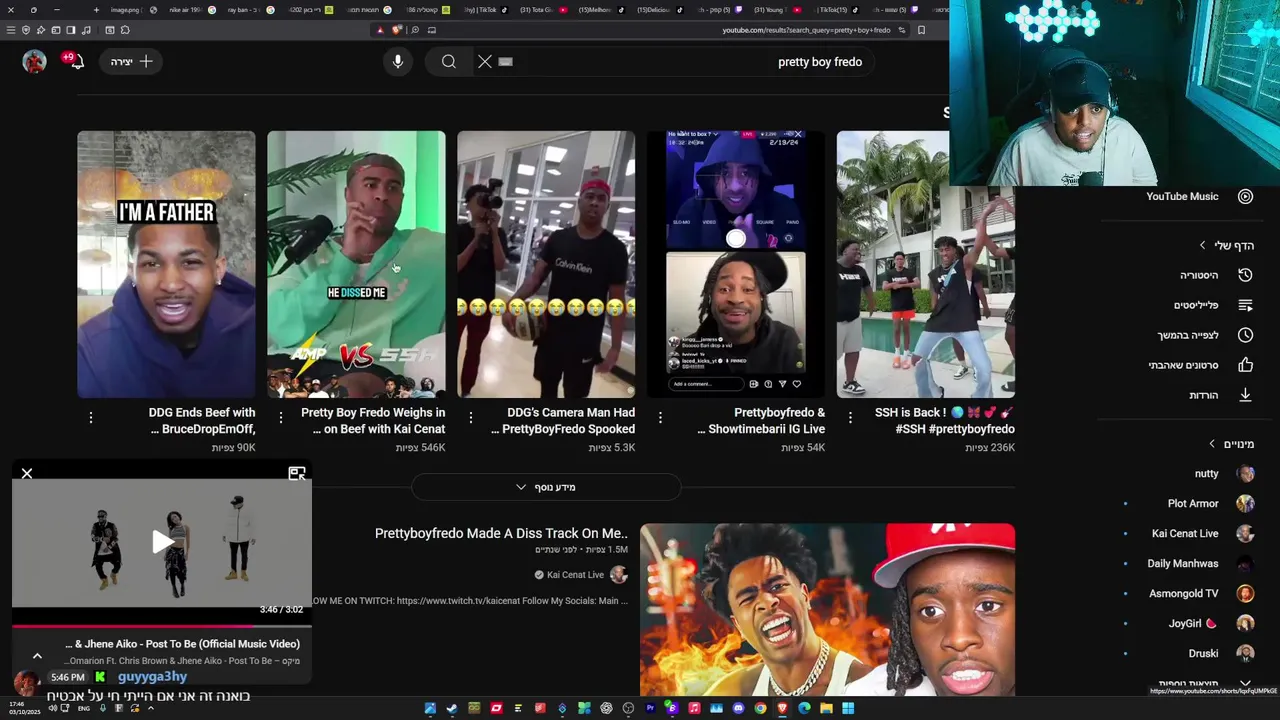Viewport: 1280px width, 720px height.
Task: Seek on the mini player progress bar
Action: (162, 626)
